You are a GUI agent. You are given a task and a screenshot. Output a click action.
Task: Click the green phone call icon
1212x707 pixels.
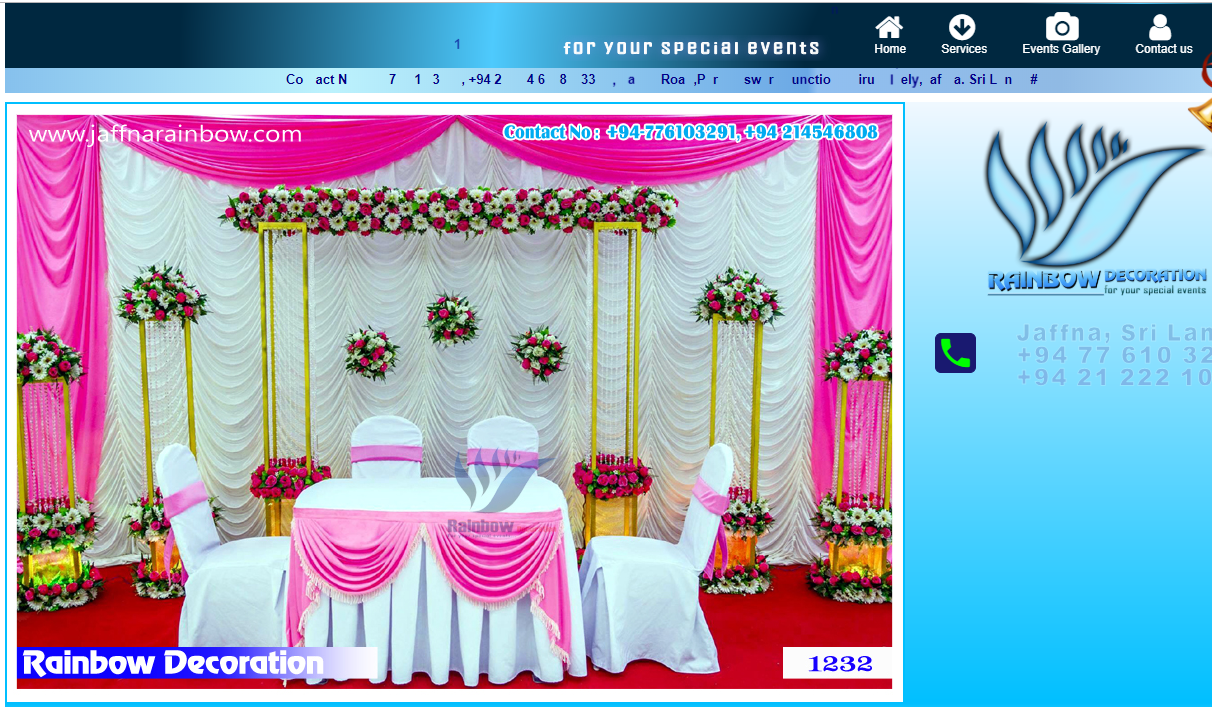955,353
